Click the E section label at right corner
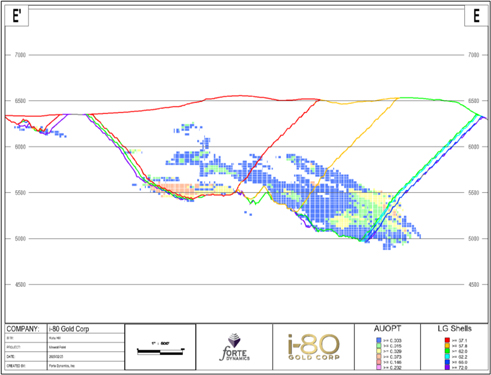 (x=477, y=16)
